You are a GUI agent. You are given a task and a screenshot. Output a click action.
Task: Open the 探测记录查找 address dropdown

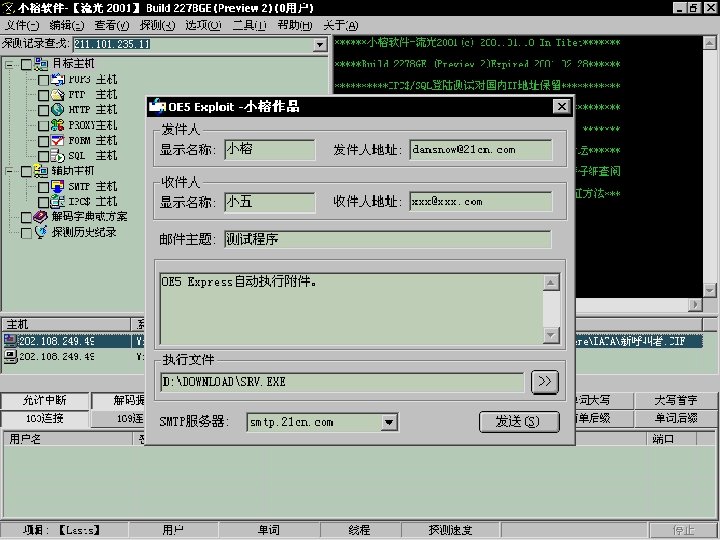[320, 45]
